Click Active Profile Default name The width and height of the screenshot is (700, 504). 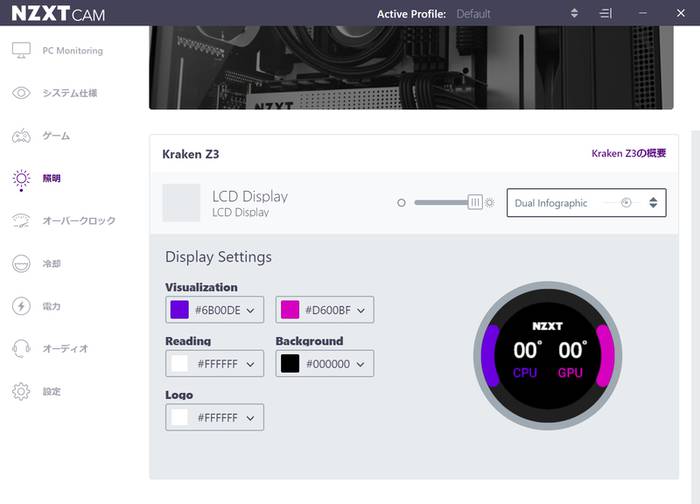[473, 14]
